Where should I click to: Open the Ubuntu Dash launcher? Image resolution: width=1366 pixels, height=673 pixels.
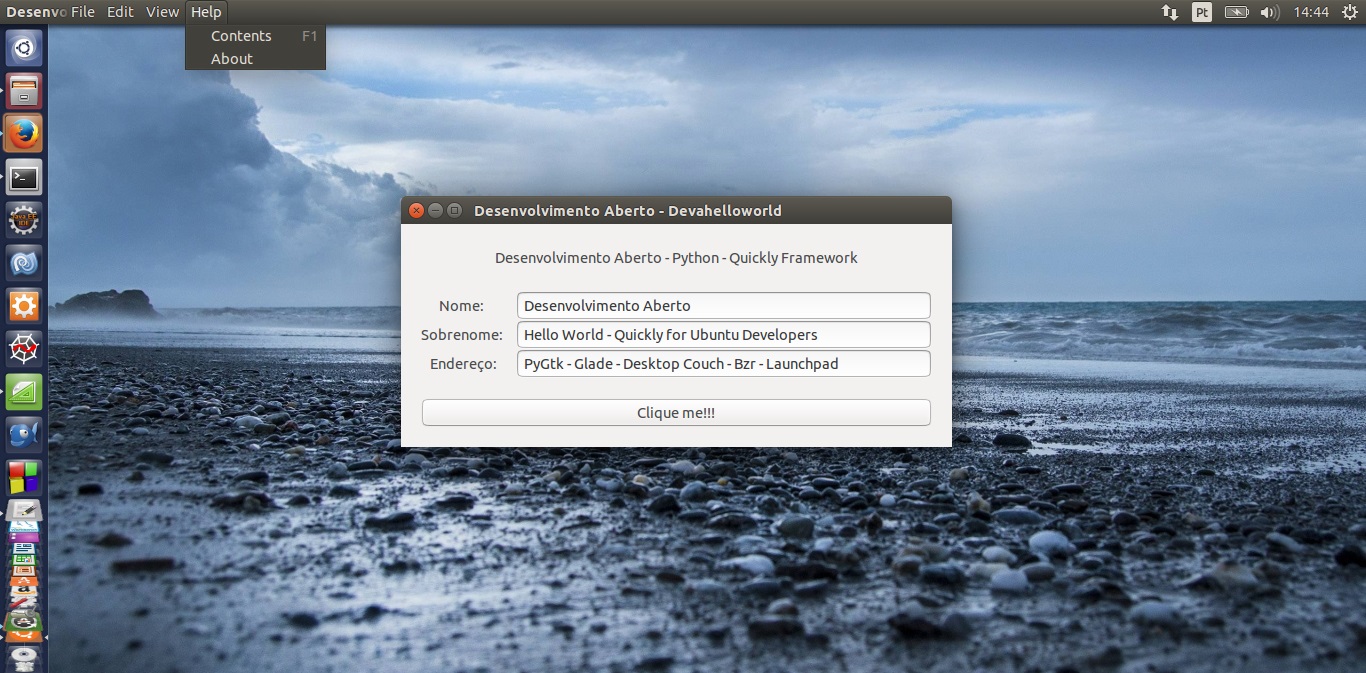(24, 47)
